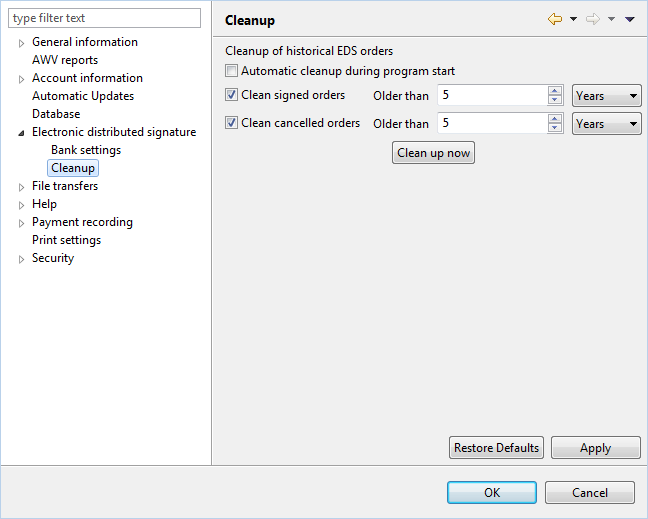Click the greyed Forward navigation arrow
The image size is (648, 519).
point(593,19)
